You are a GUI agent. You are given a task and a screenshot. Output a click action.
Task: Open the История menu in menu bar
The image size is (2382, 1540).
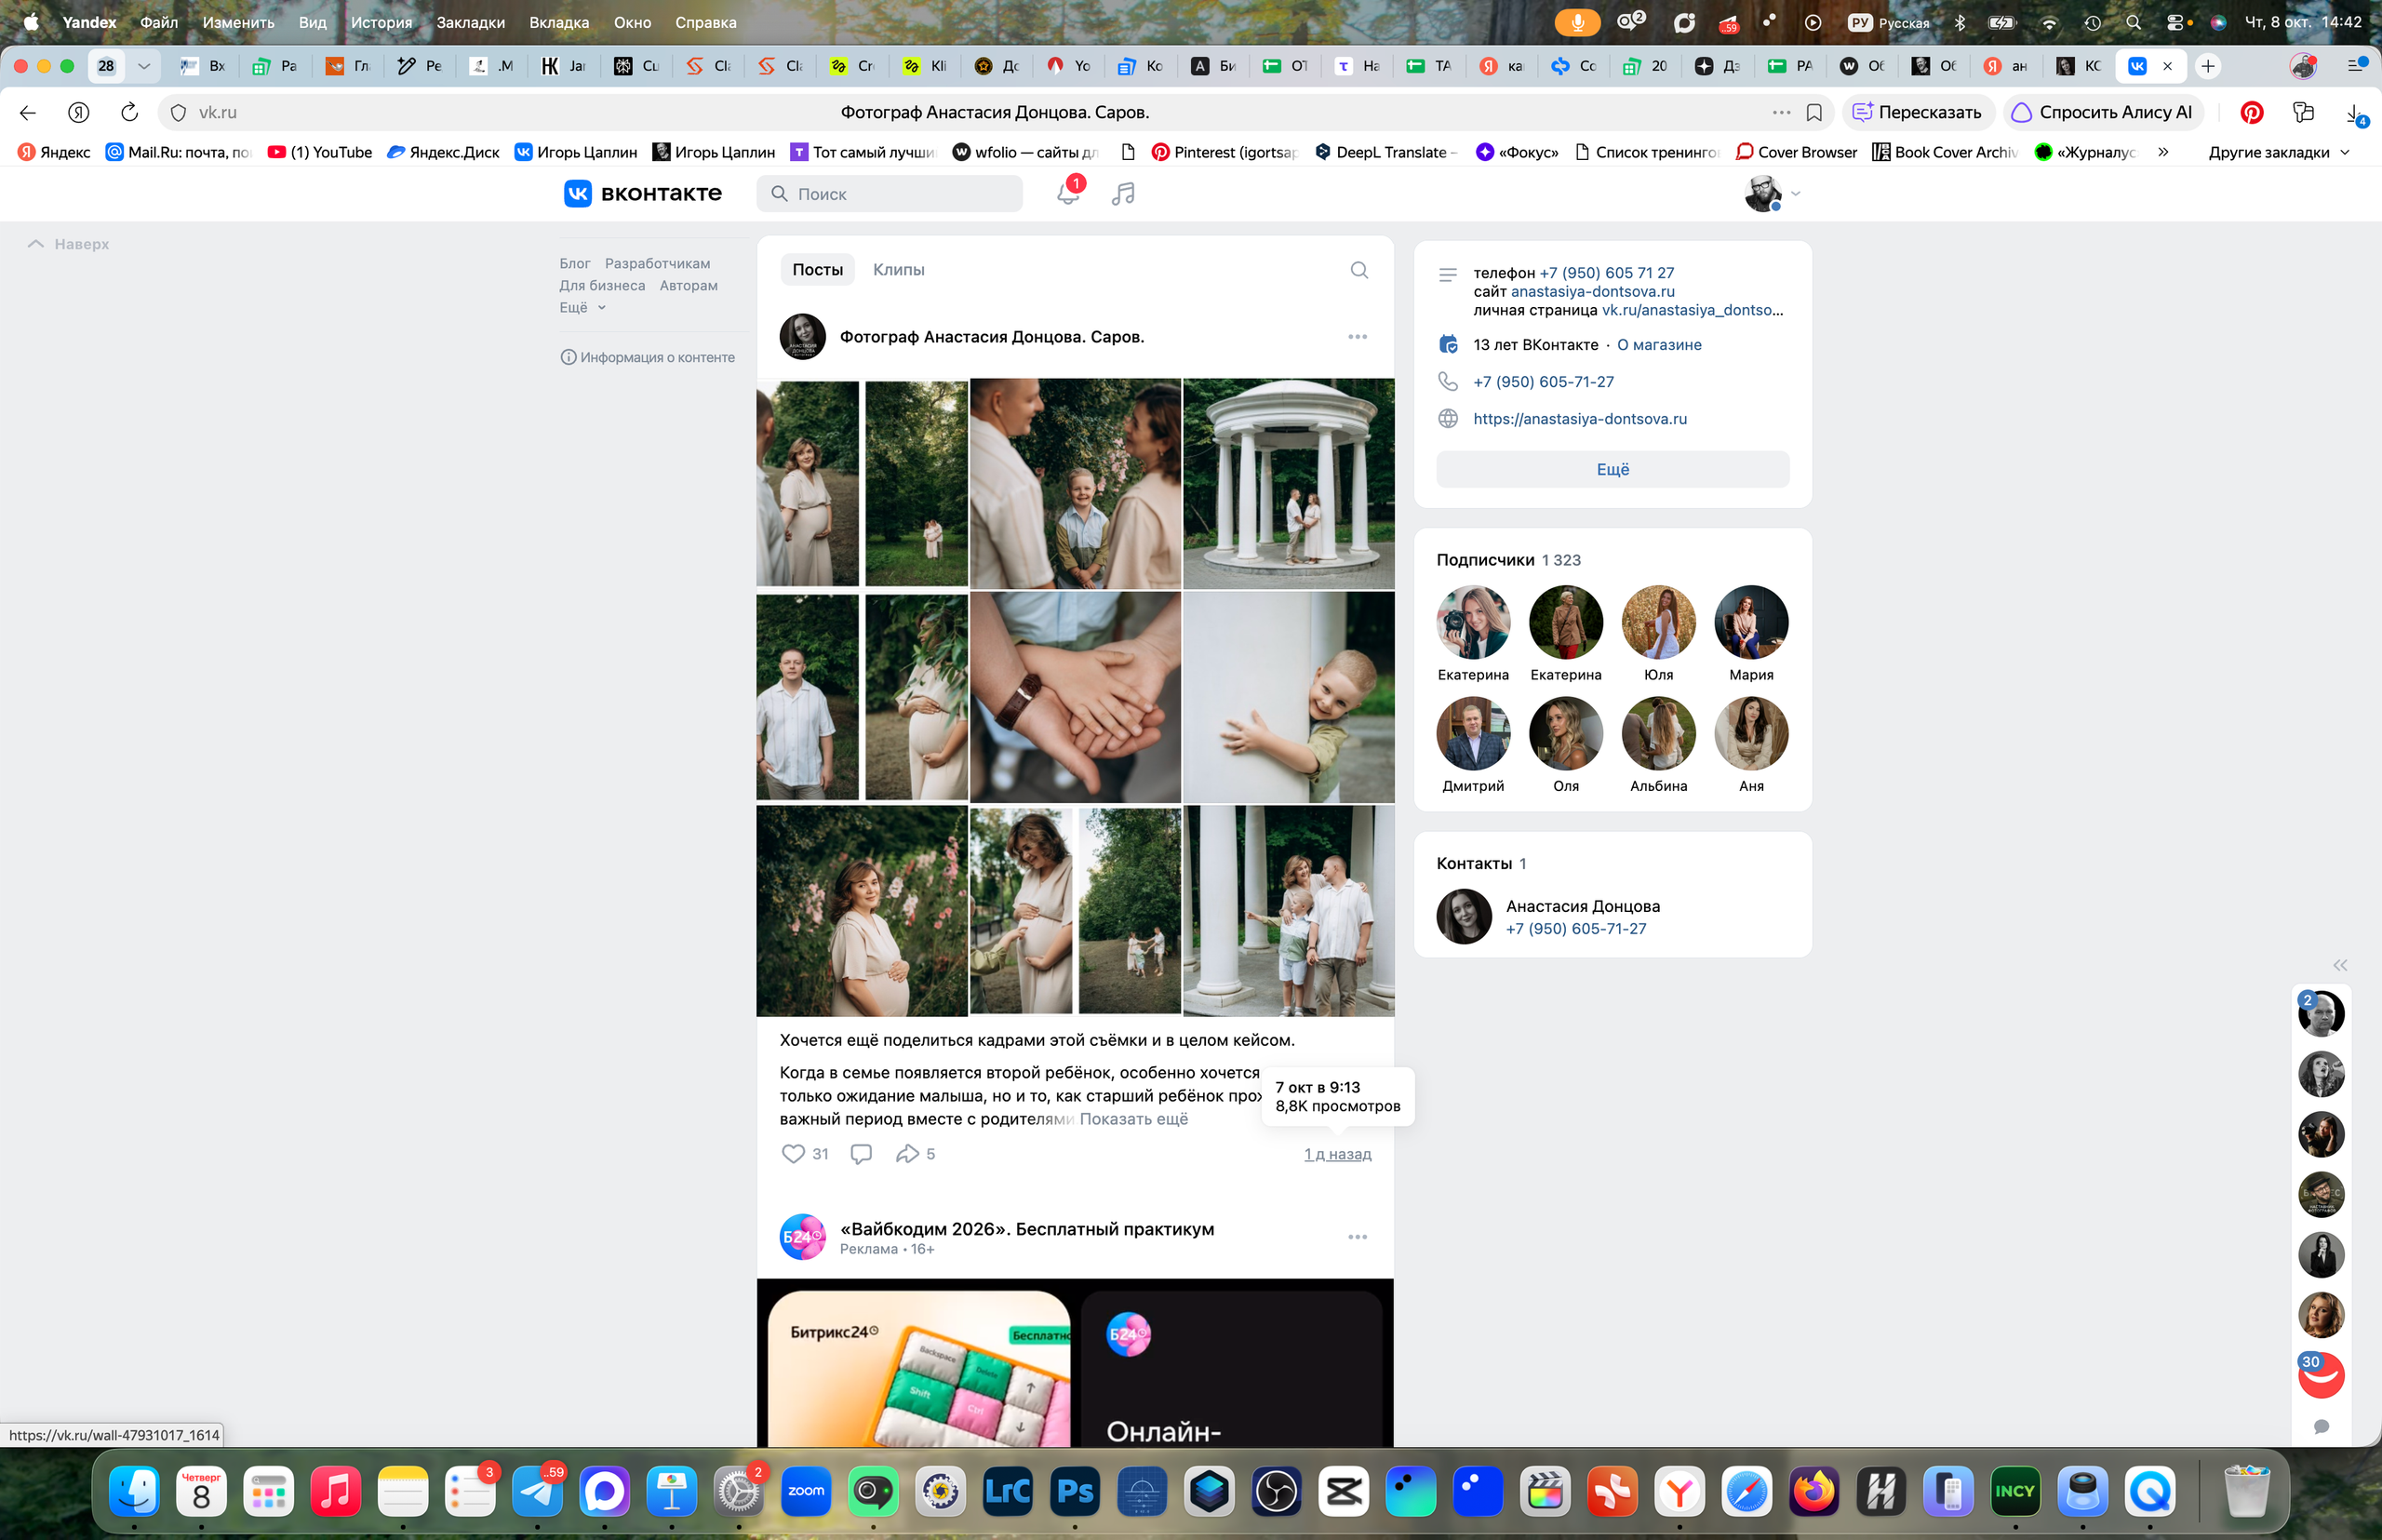click(381, 22)
